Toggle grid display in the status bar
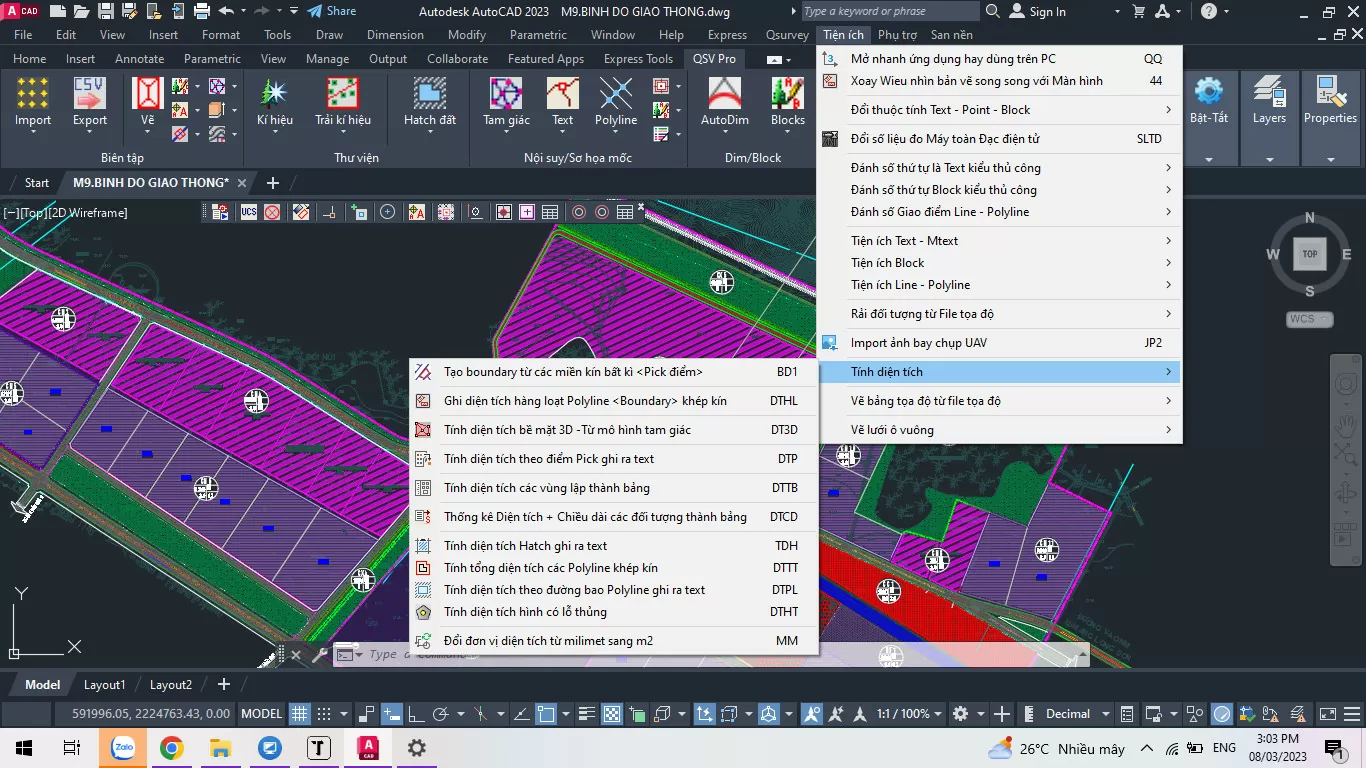The width and height of the screenshot is (1366, 768). click(298, 713)
